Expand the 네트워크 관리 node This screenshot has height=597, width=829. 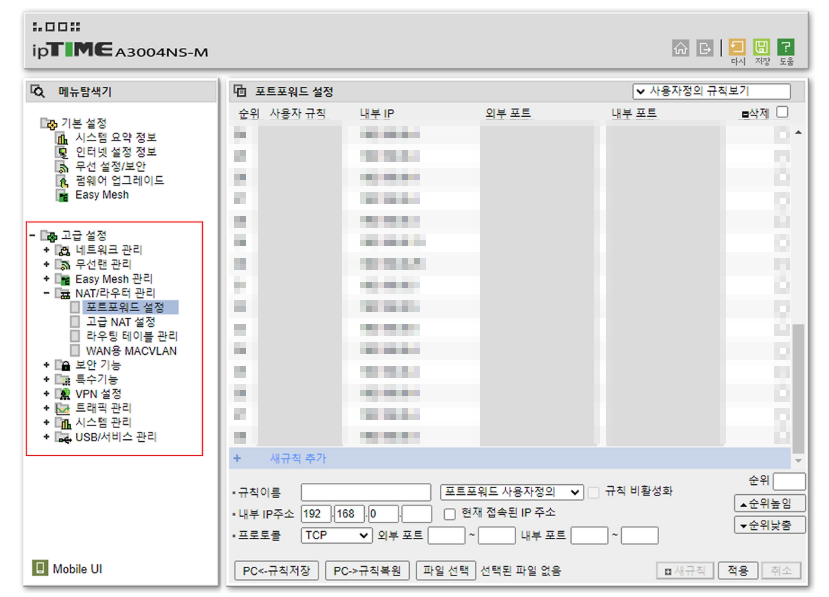47,250
